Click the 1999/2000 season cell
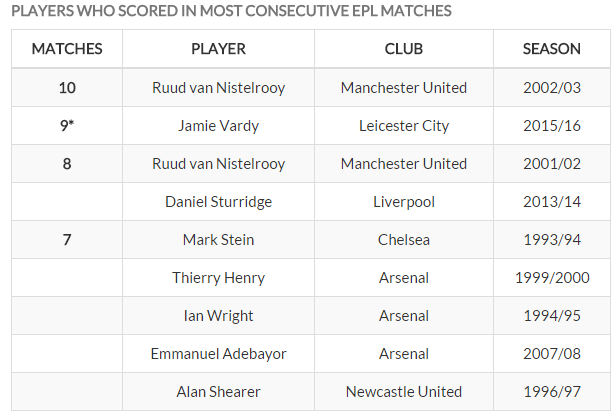The image size is (611, 419). 551,278
